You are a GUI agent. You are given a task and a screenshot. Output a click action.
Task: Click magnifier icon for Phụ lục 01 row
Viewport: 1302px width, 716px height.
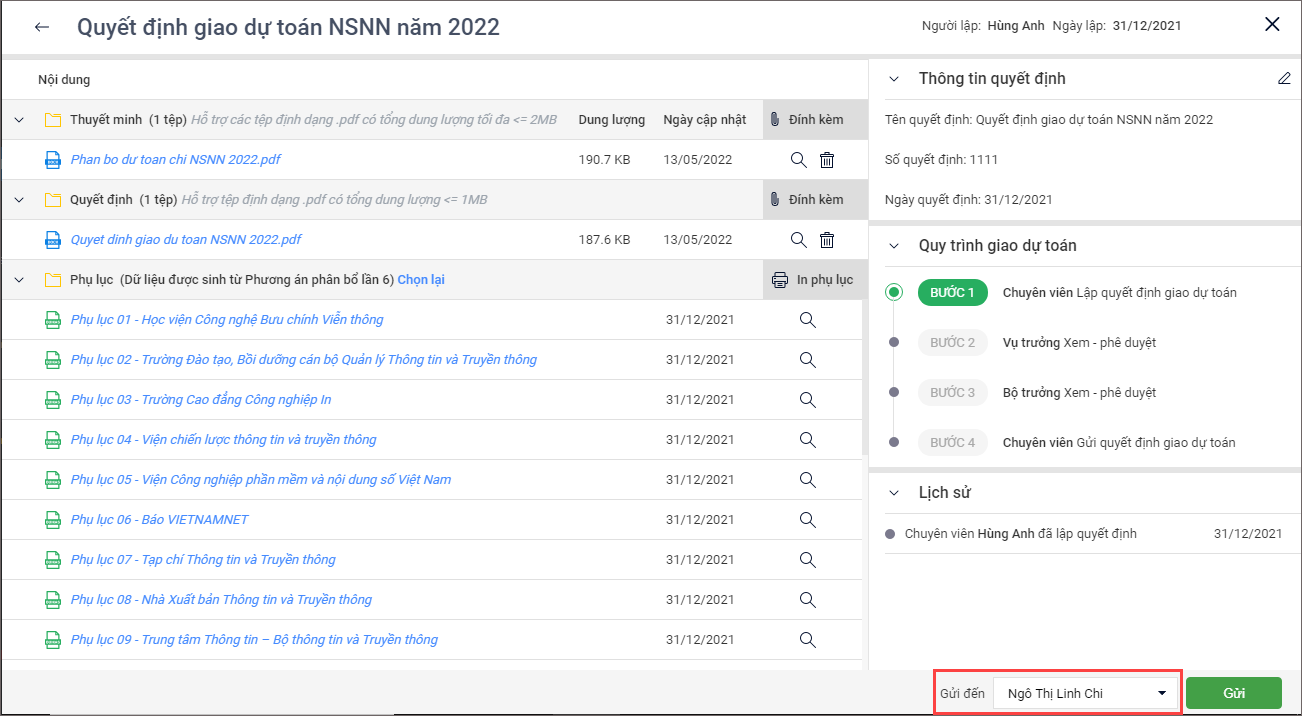click(x=808, y=320)
